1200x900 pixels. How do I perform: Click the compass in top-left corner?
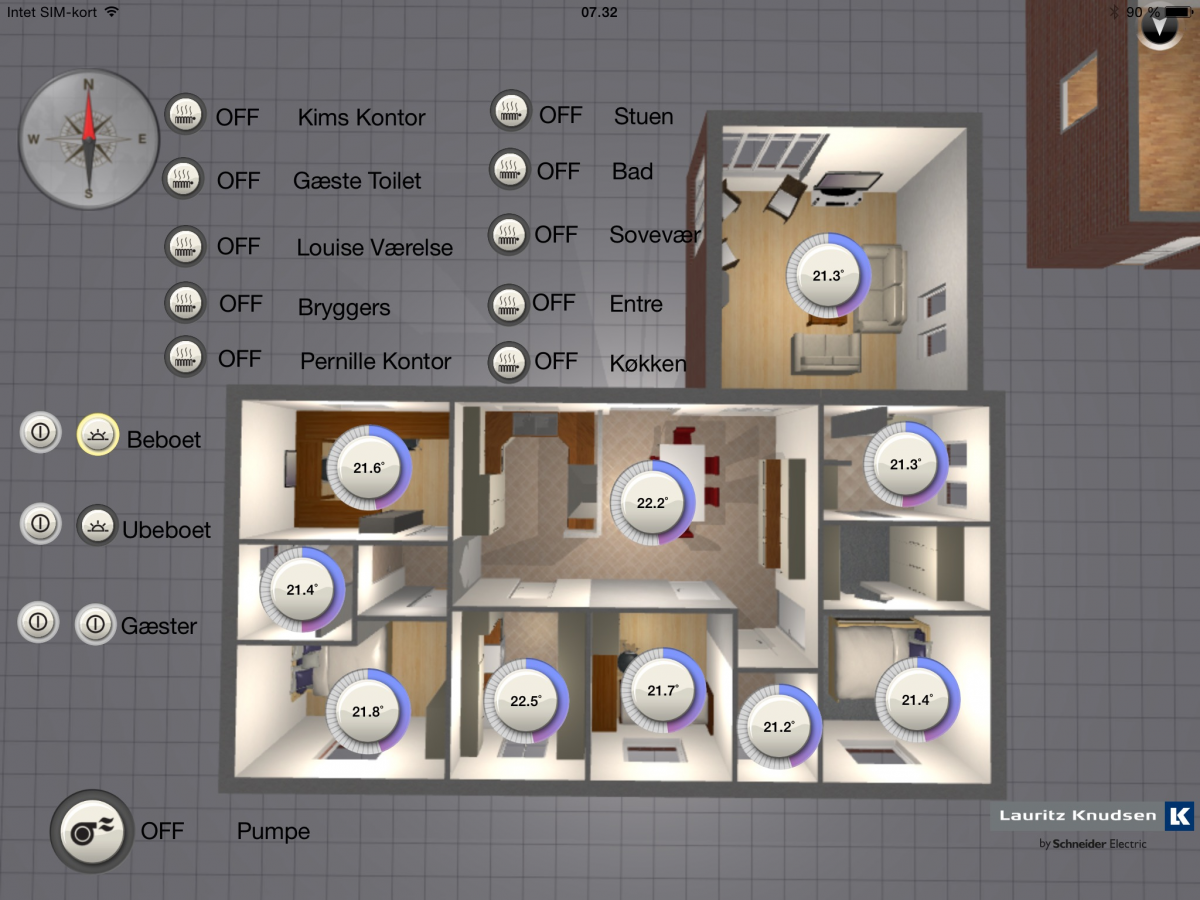tap(88, 139)
